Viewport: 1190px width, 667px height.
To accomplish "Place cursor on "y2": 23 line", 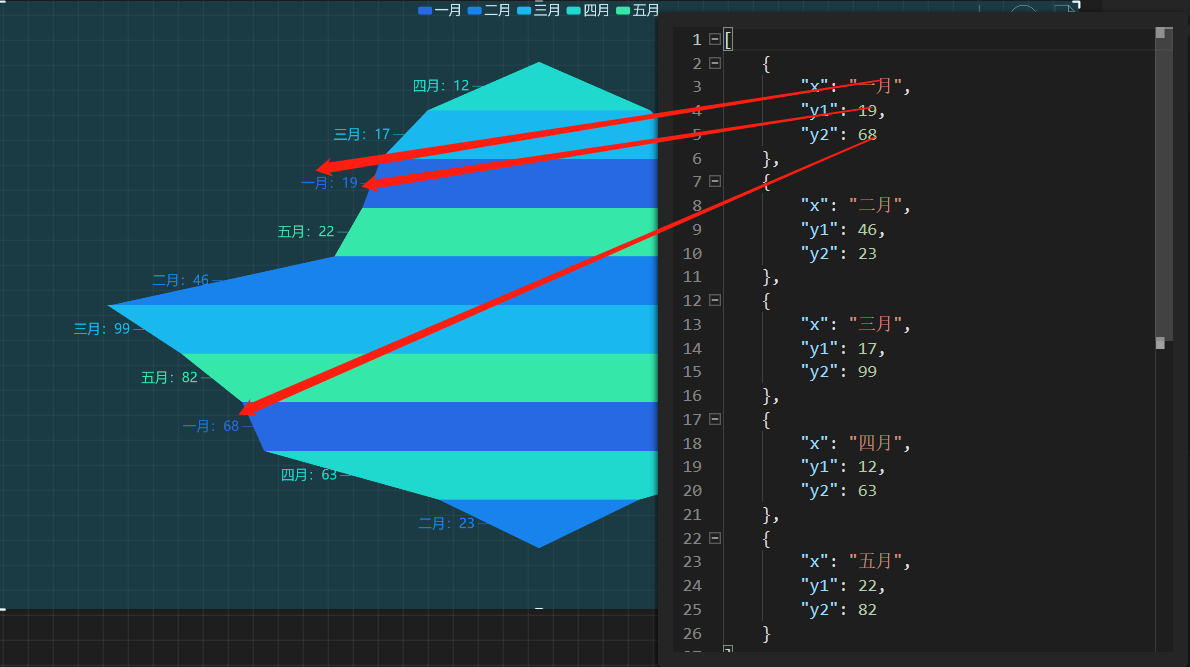I will tap(839, 253).
